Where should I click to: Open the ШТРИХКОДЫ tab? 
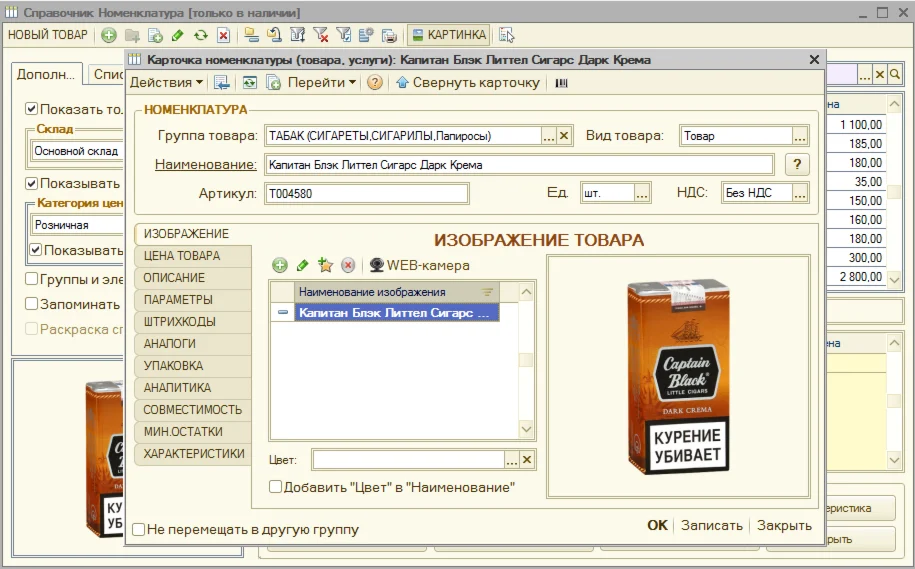pos(179,322)
